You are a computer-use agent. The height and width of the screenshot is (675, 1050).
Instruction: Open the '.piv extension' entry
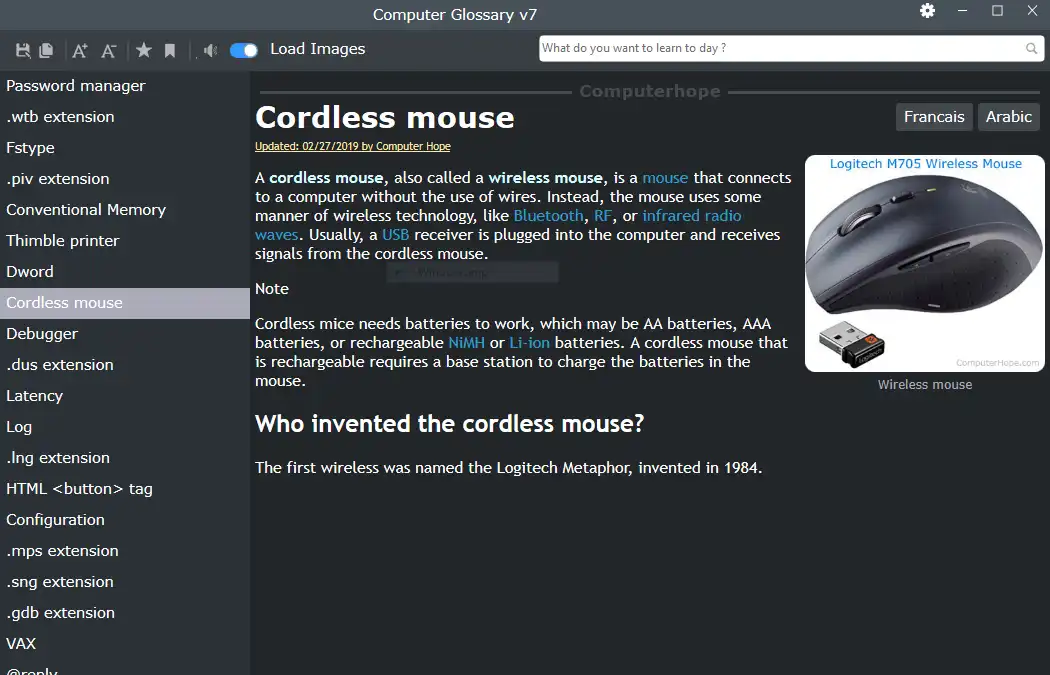pos(125,179)
